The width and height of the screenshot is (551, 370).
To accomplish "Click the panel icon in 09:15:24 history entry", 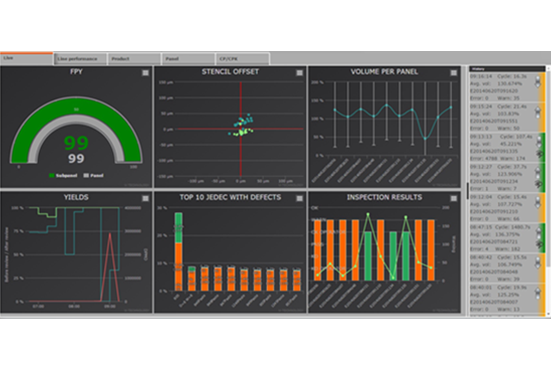I will 538,112.
